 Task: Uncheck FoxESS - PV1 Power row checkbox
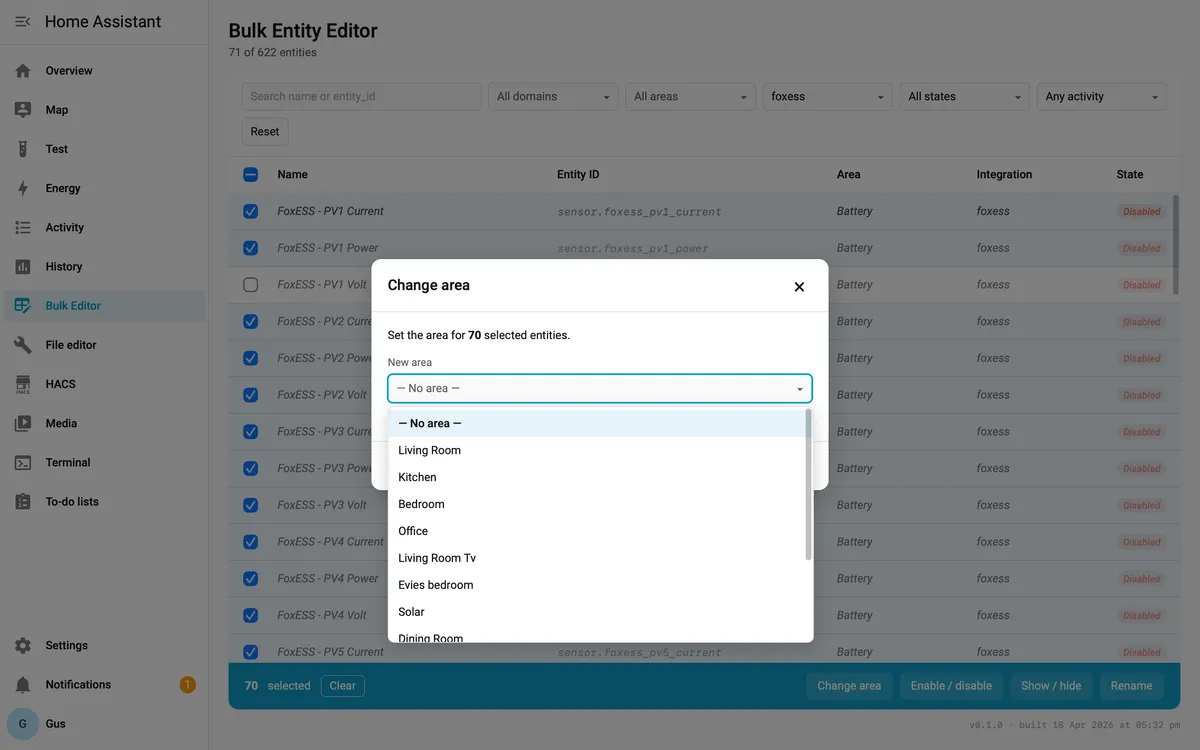point(251,248)
